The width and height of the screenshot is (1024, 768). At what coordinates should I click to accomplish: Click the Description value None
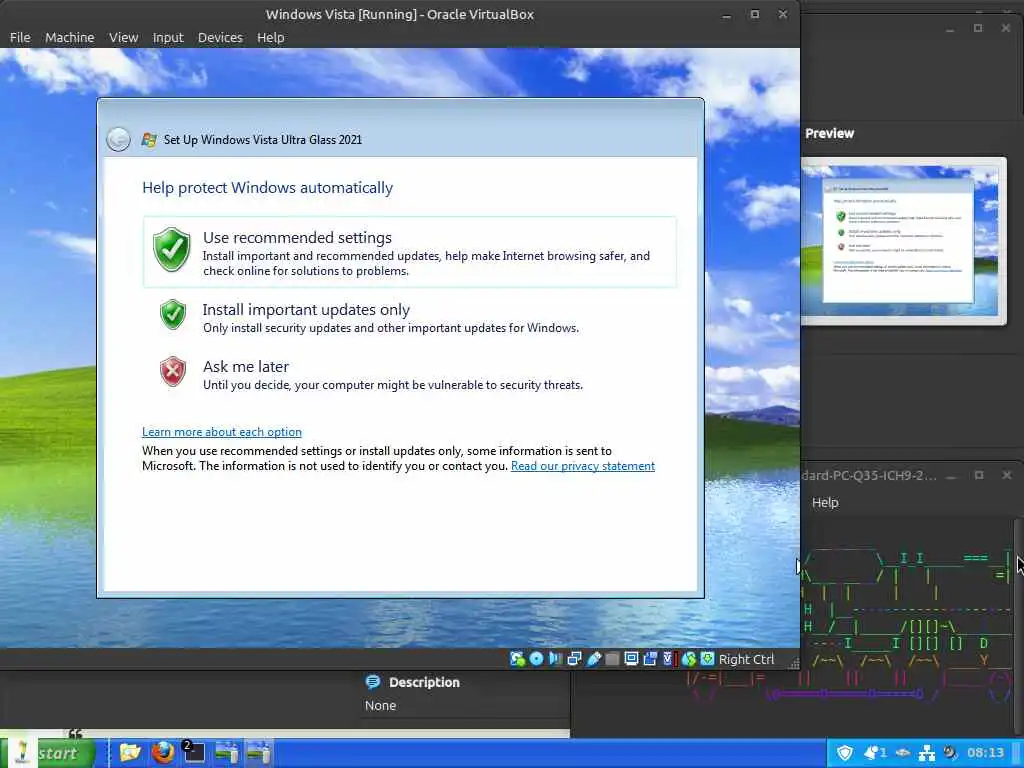[x=380, y=705]
